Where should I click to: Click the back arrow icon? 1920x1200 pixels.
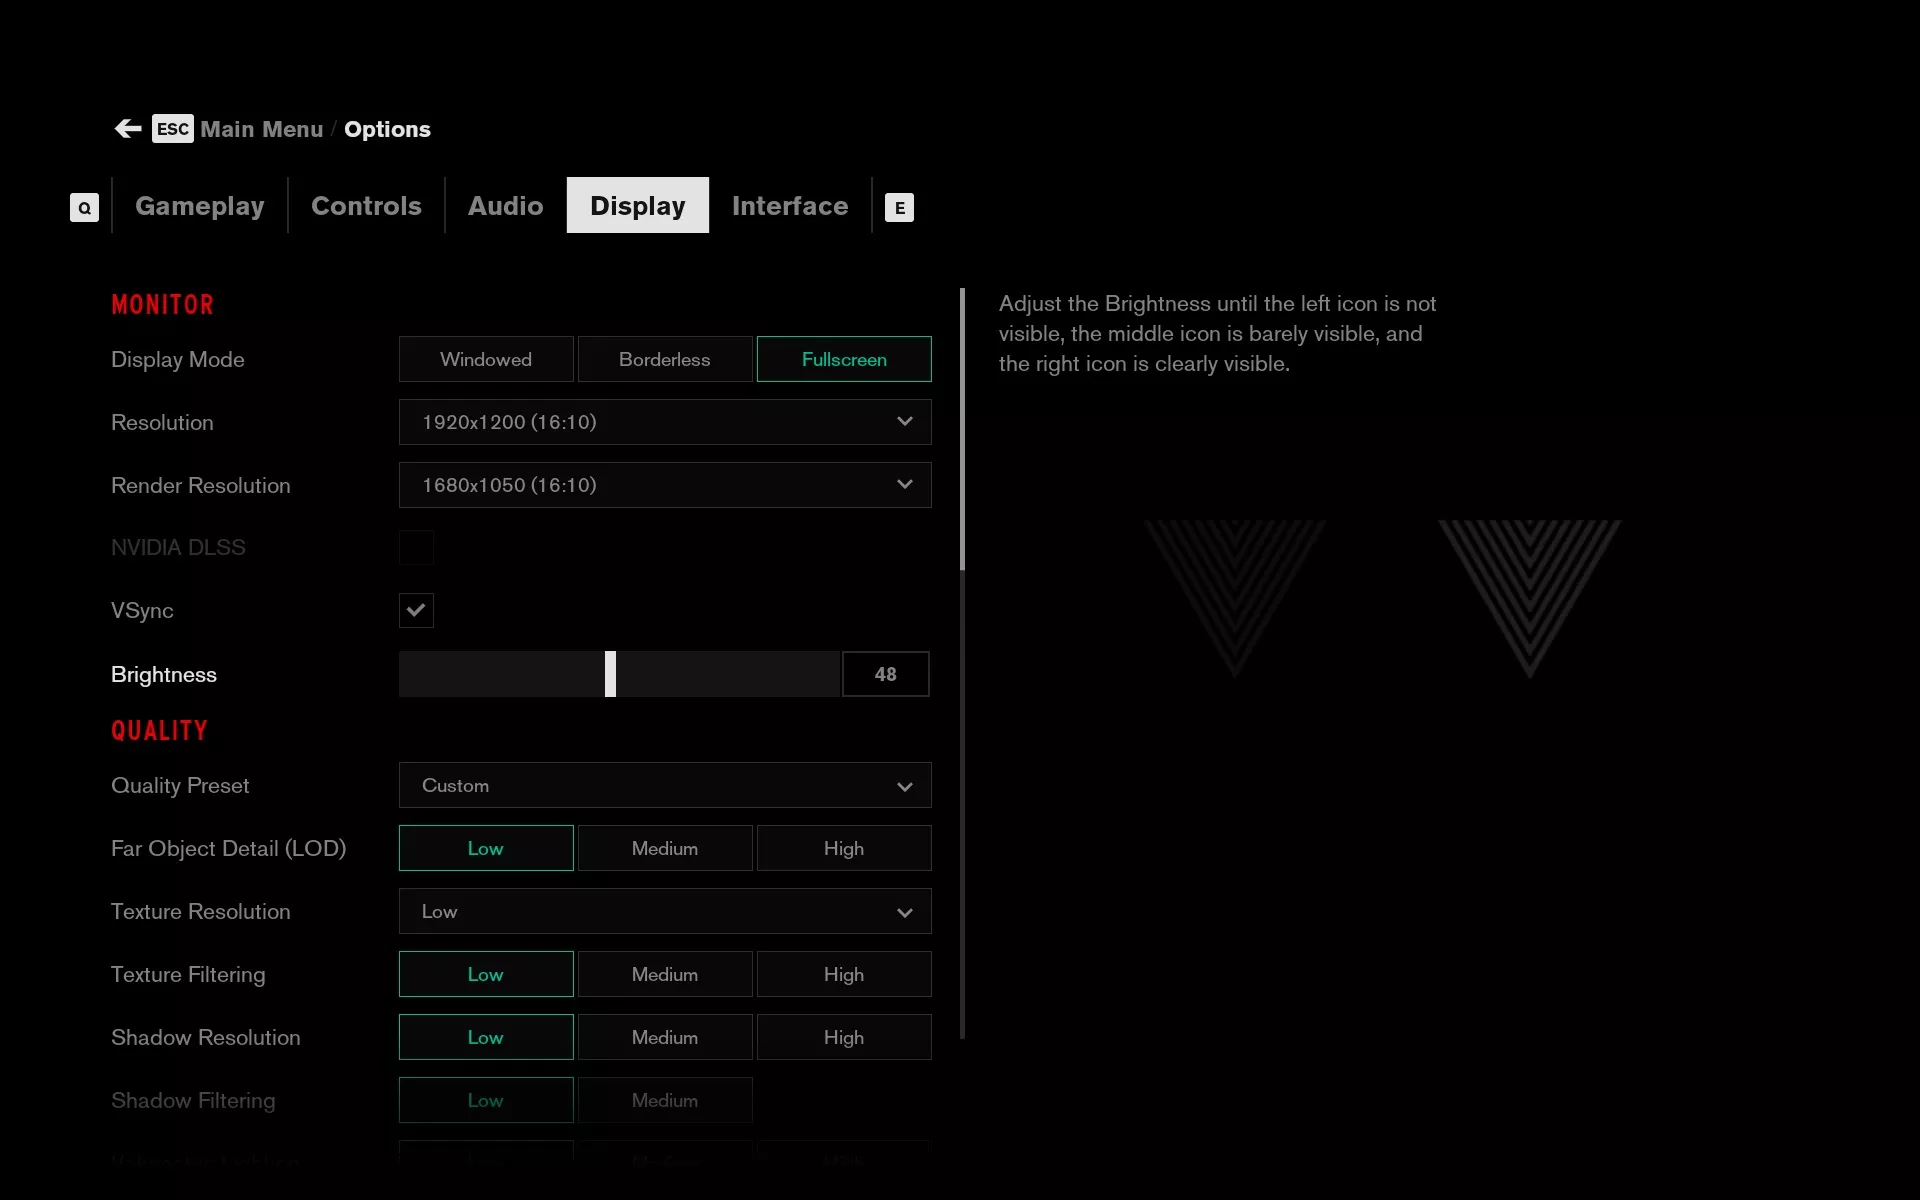tap(127, 129)
